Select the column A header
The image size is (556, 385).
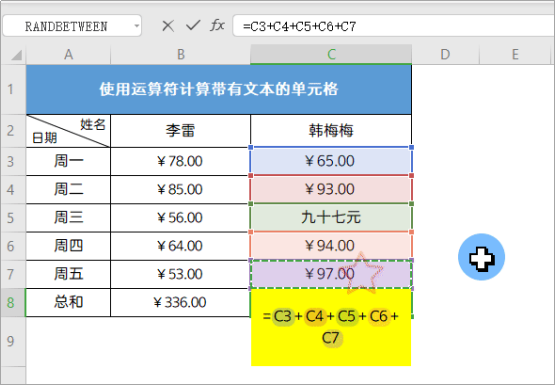[68, 55]
